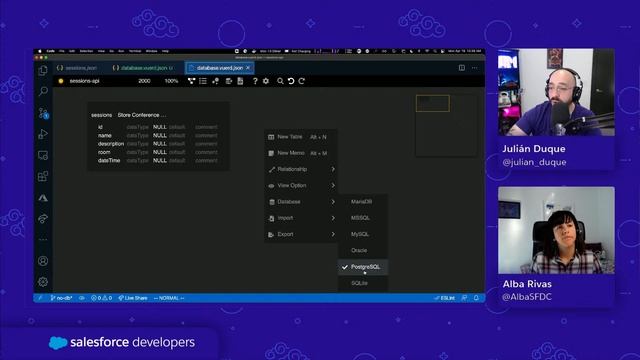Expand the Relationship submenu

301,169
